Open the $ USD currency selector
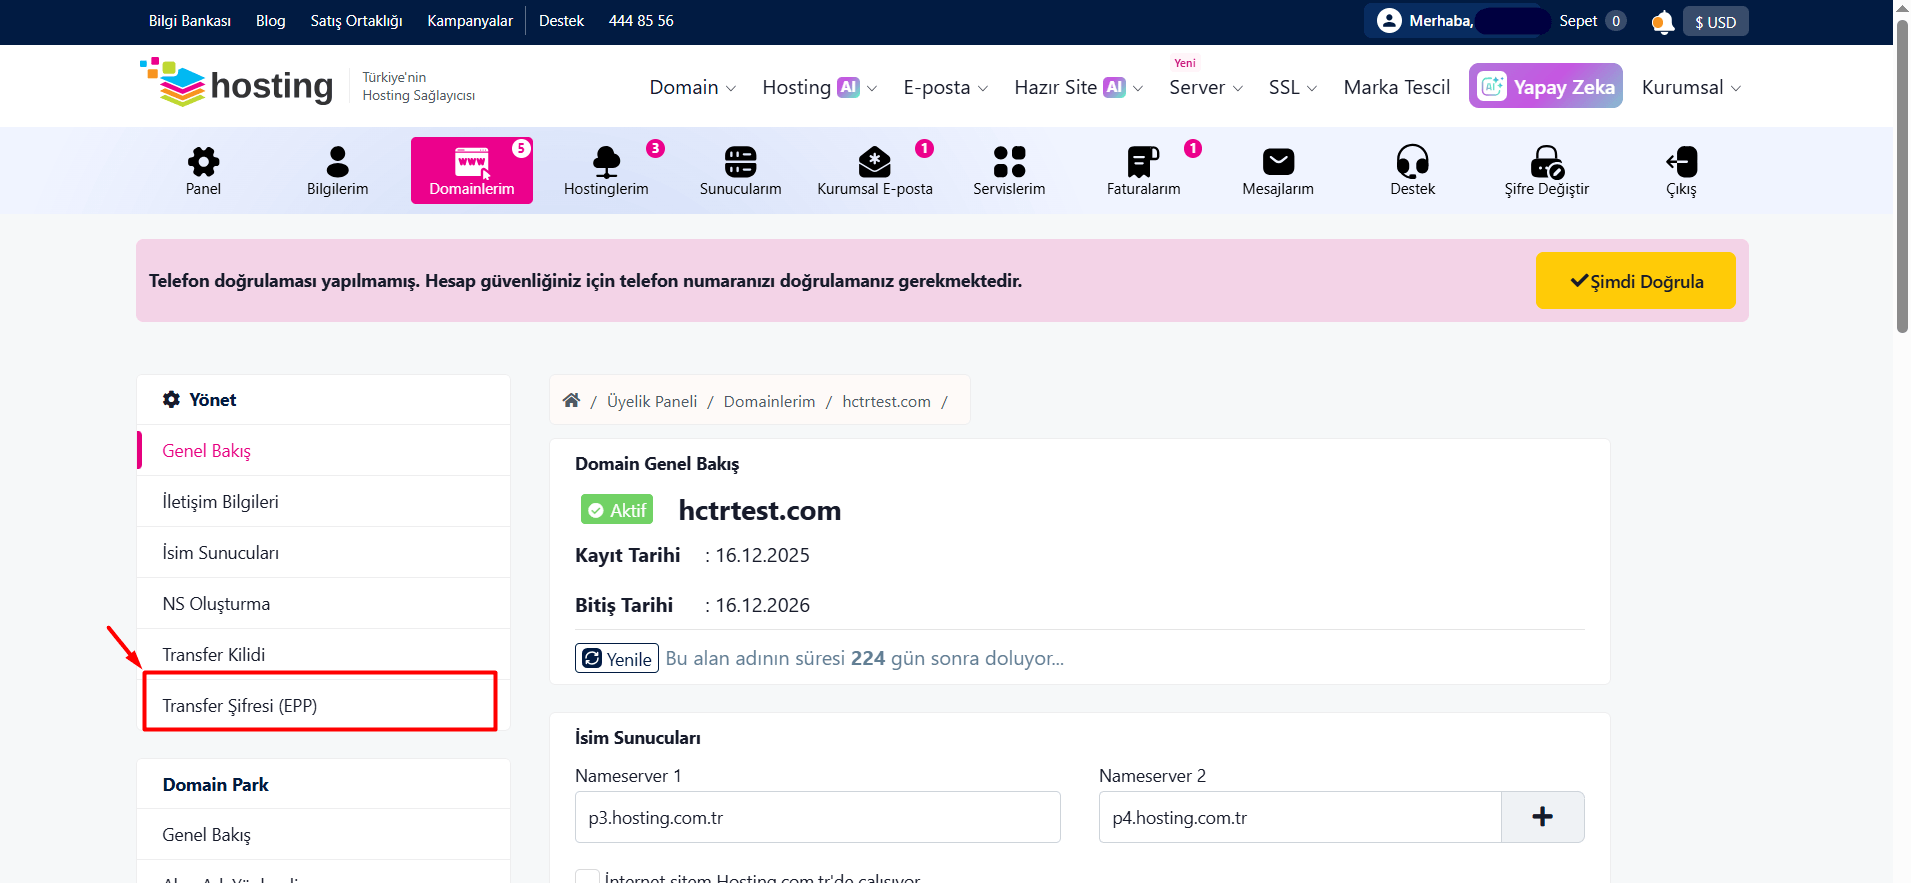Viewport: 1911px width, 883px height. 1715,22
